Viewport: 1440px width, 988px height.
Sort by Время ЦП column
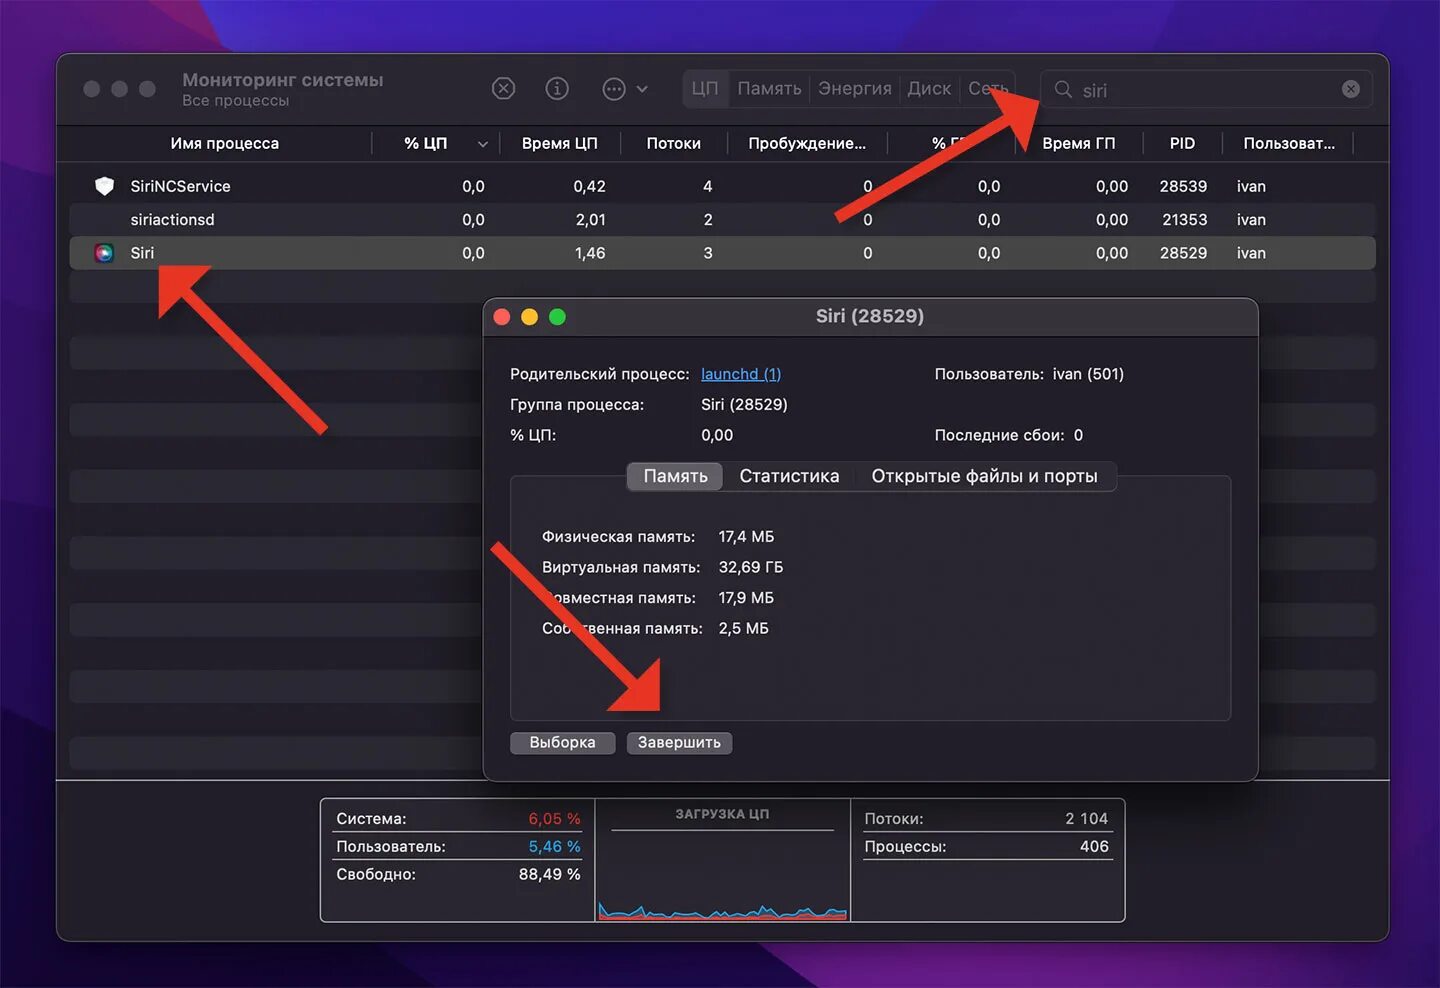(559, 143)
